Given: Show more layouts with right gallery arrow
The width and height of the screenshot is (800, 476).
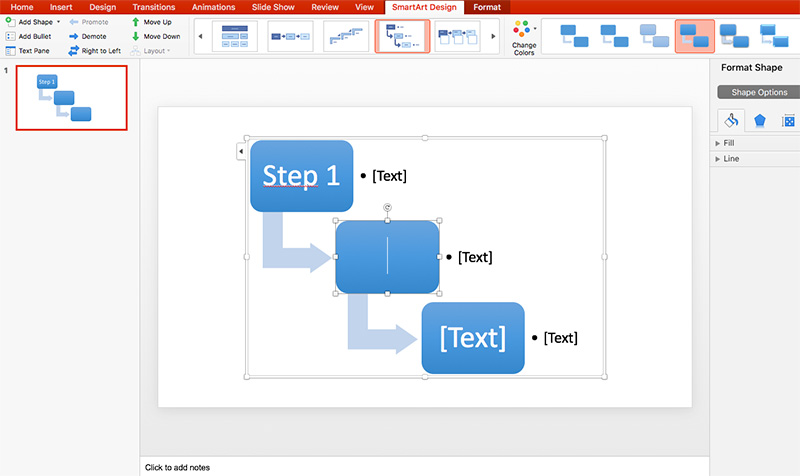Looking at the screenshot, I should [493, 36].
